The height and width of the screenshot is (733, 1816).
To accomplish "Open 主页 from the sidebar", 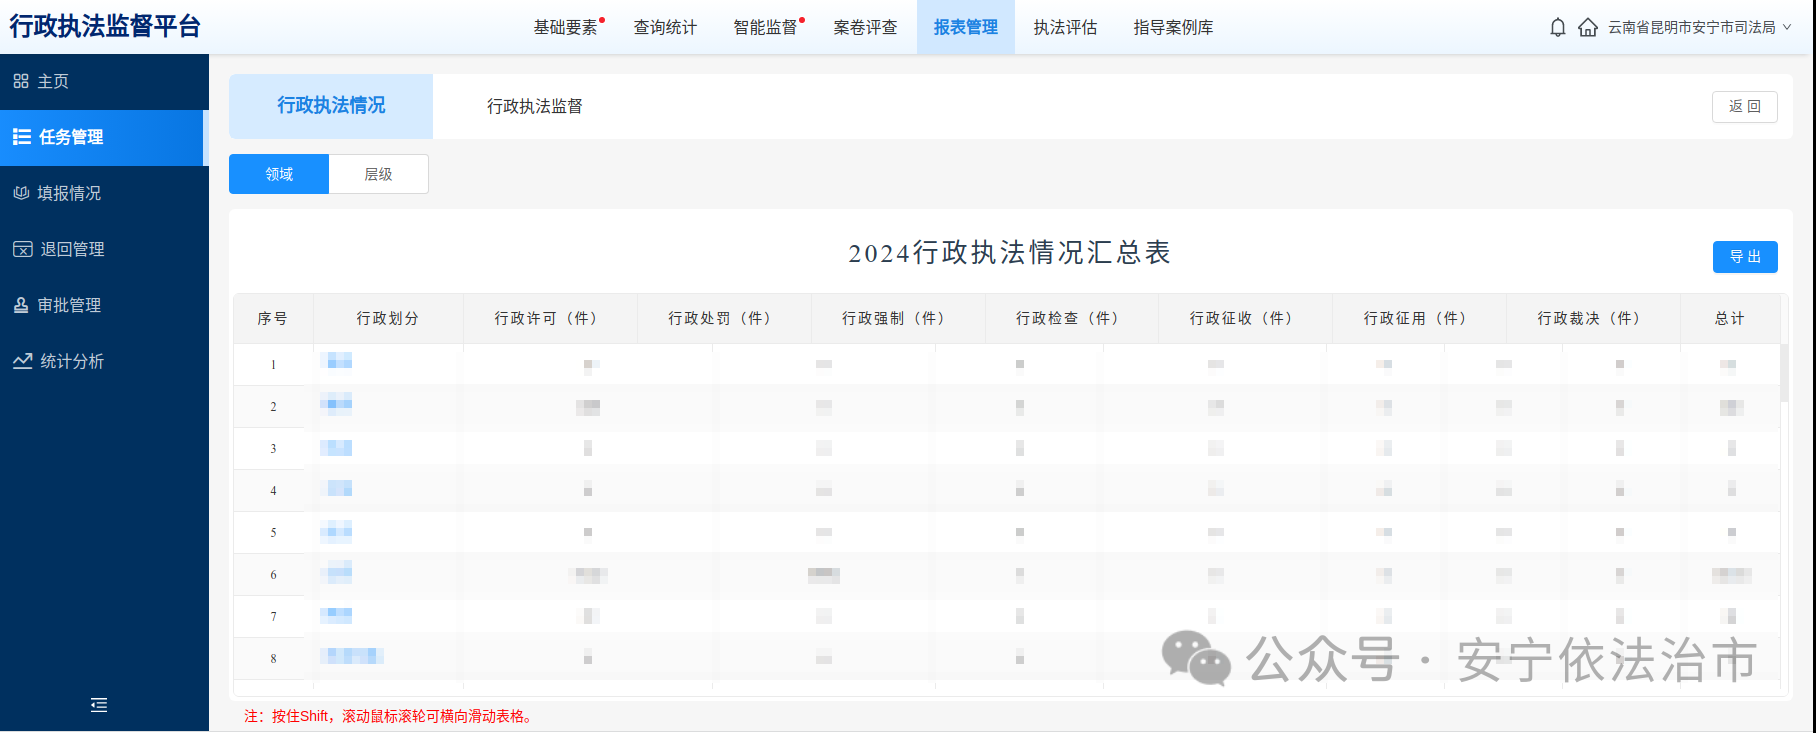I will (53, 82).
